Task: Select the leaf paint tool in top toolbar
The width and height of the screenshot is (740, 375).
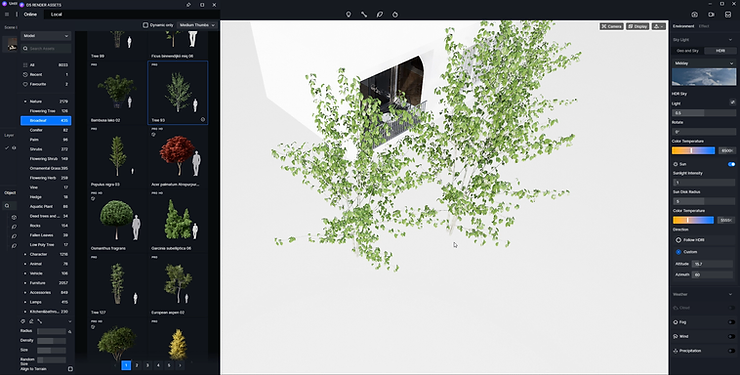Action: pyautogui.click(x=379, y=14)
